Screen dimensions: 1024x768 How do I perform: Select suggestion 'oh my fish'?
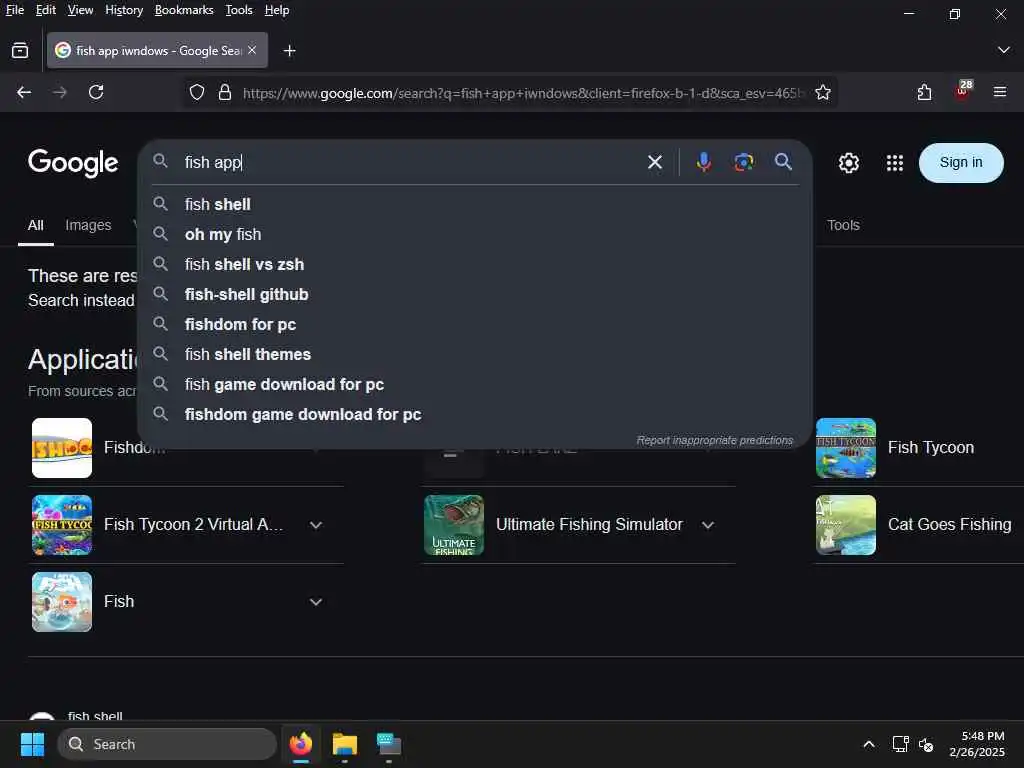click(x=475, y=234)
